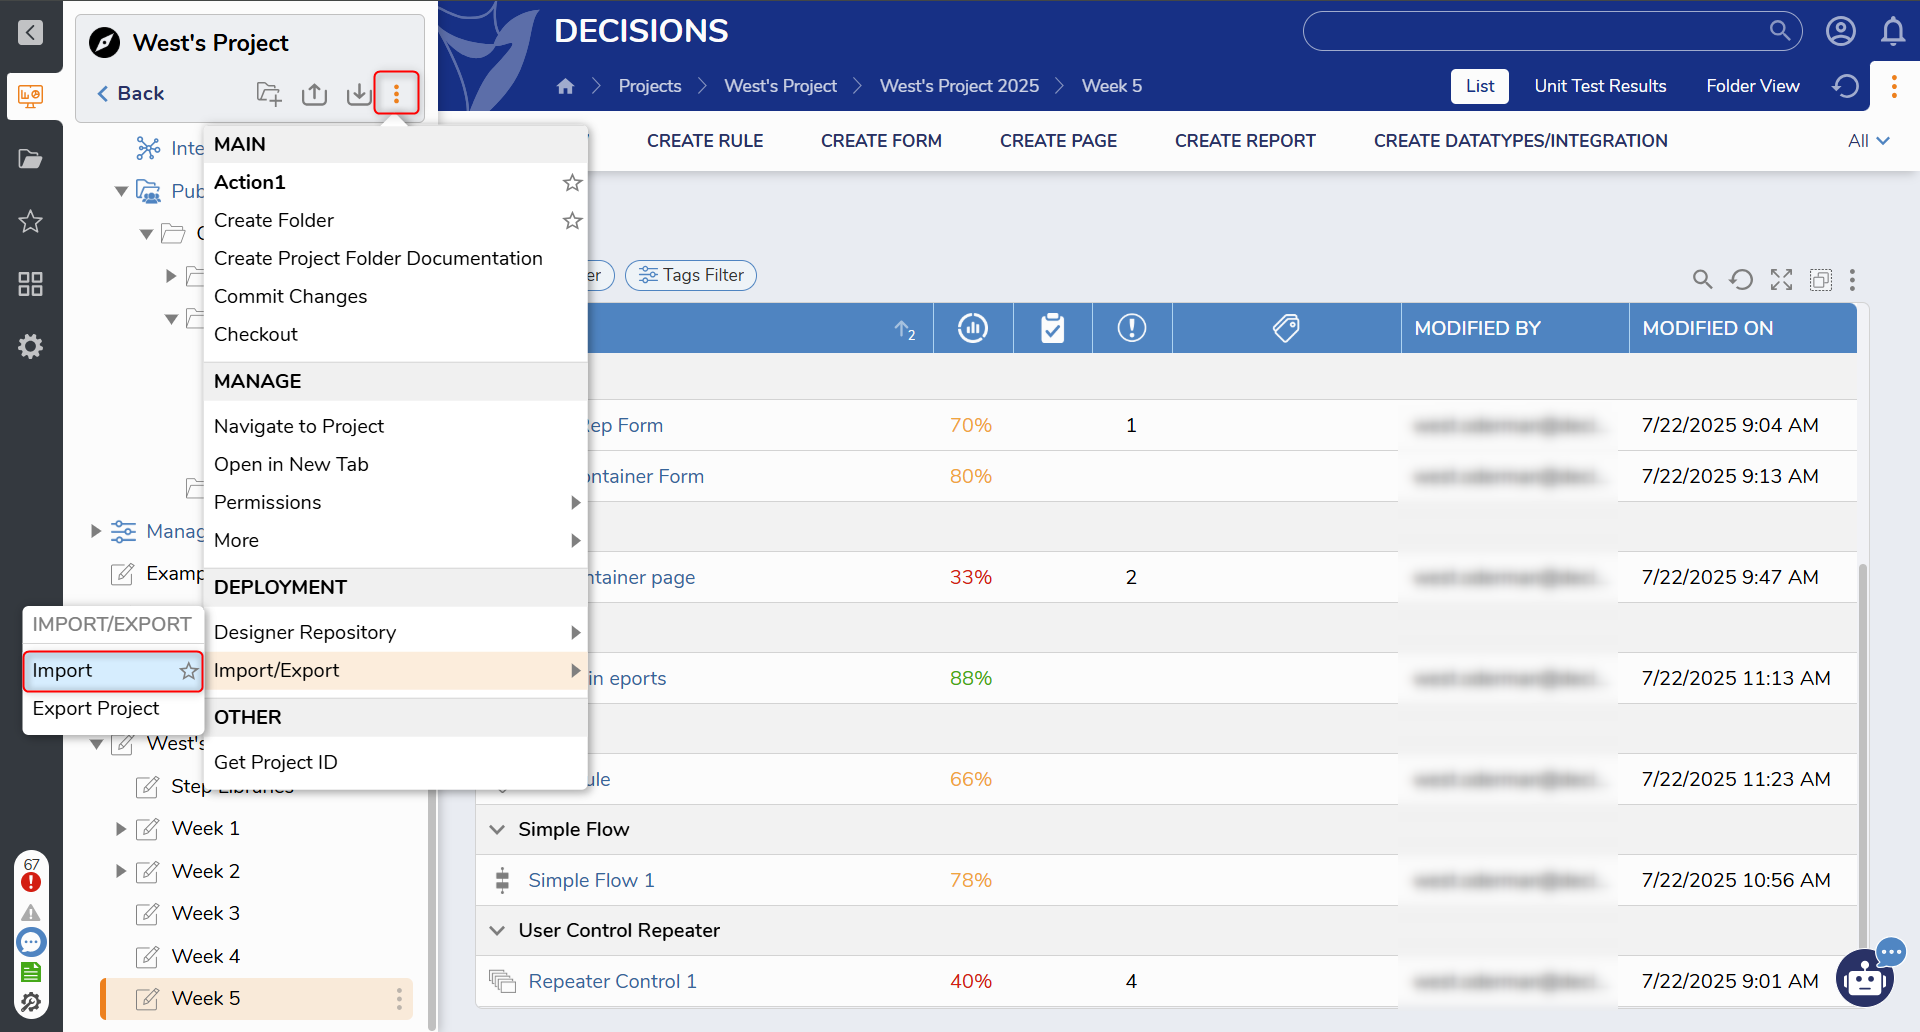Image resolution: width=1920 pixels, height=1032 pixels.
Task: Open the All filter dropdown
Action: pyautogui.click(x=1868, y=141)
